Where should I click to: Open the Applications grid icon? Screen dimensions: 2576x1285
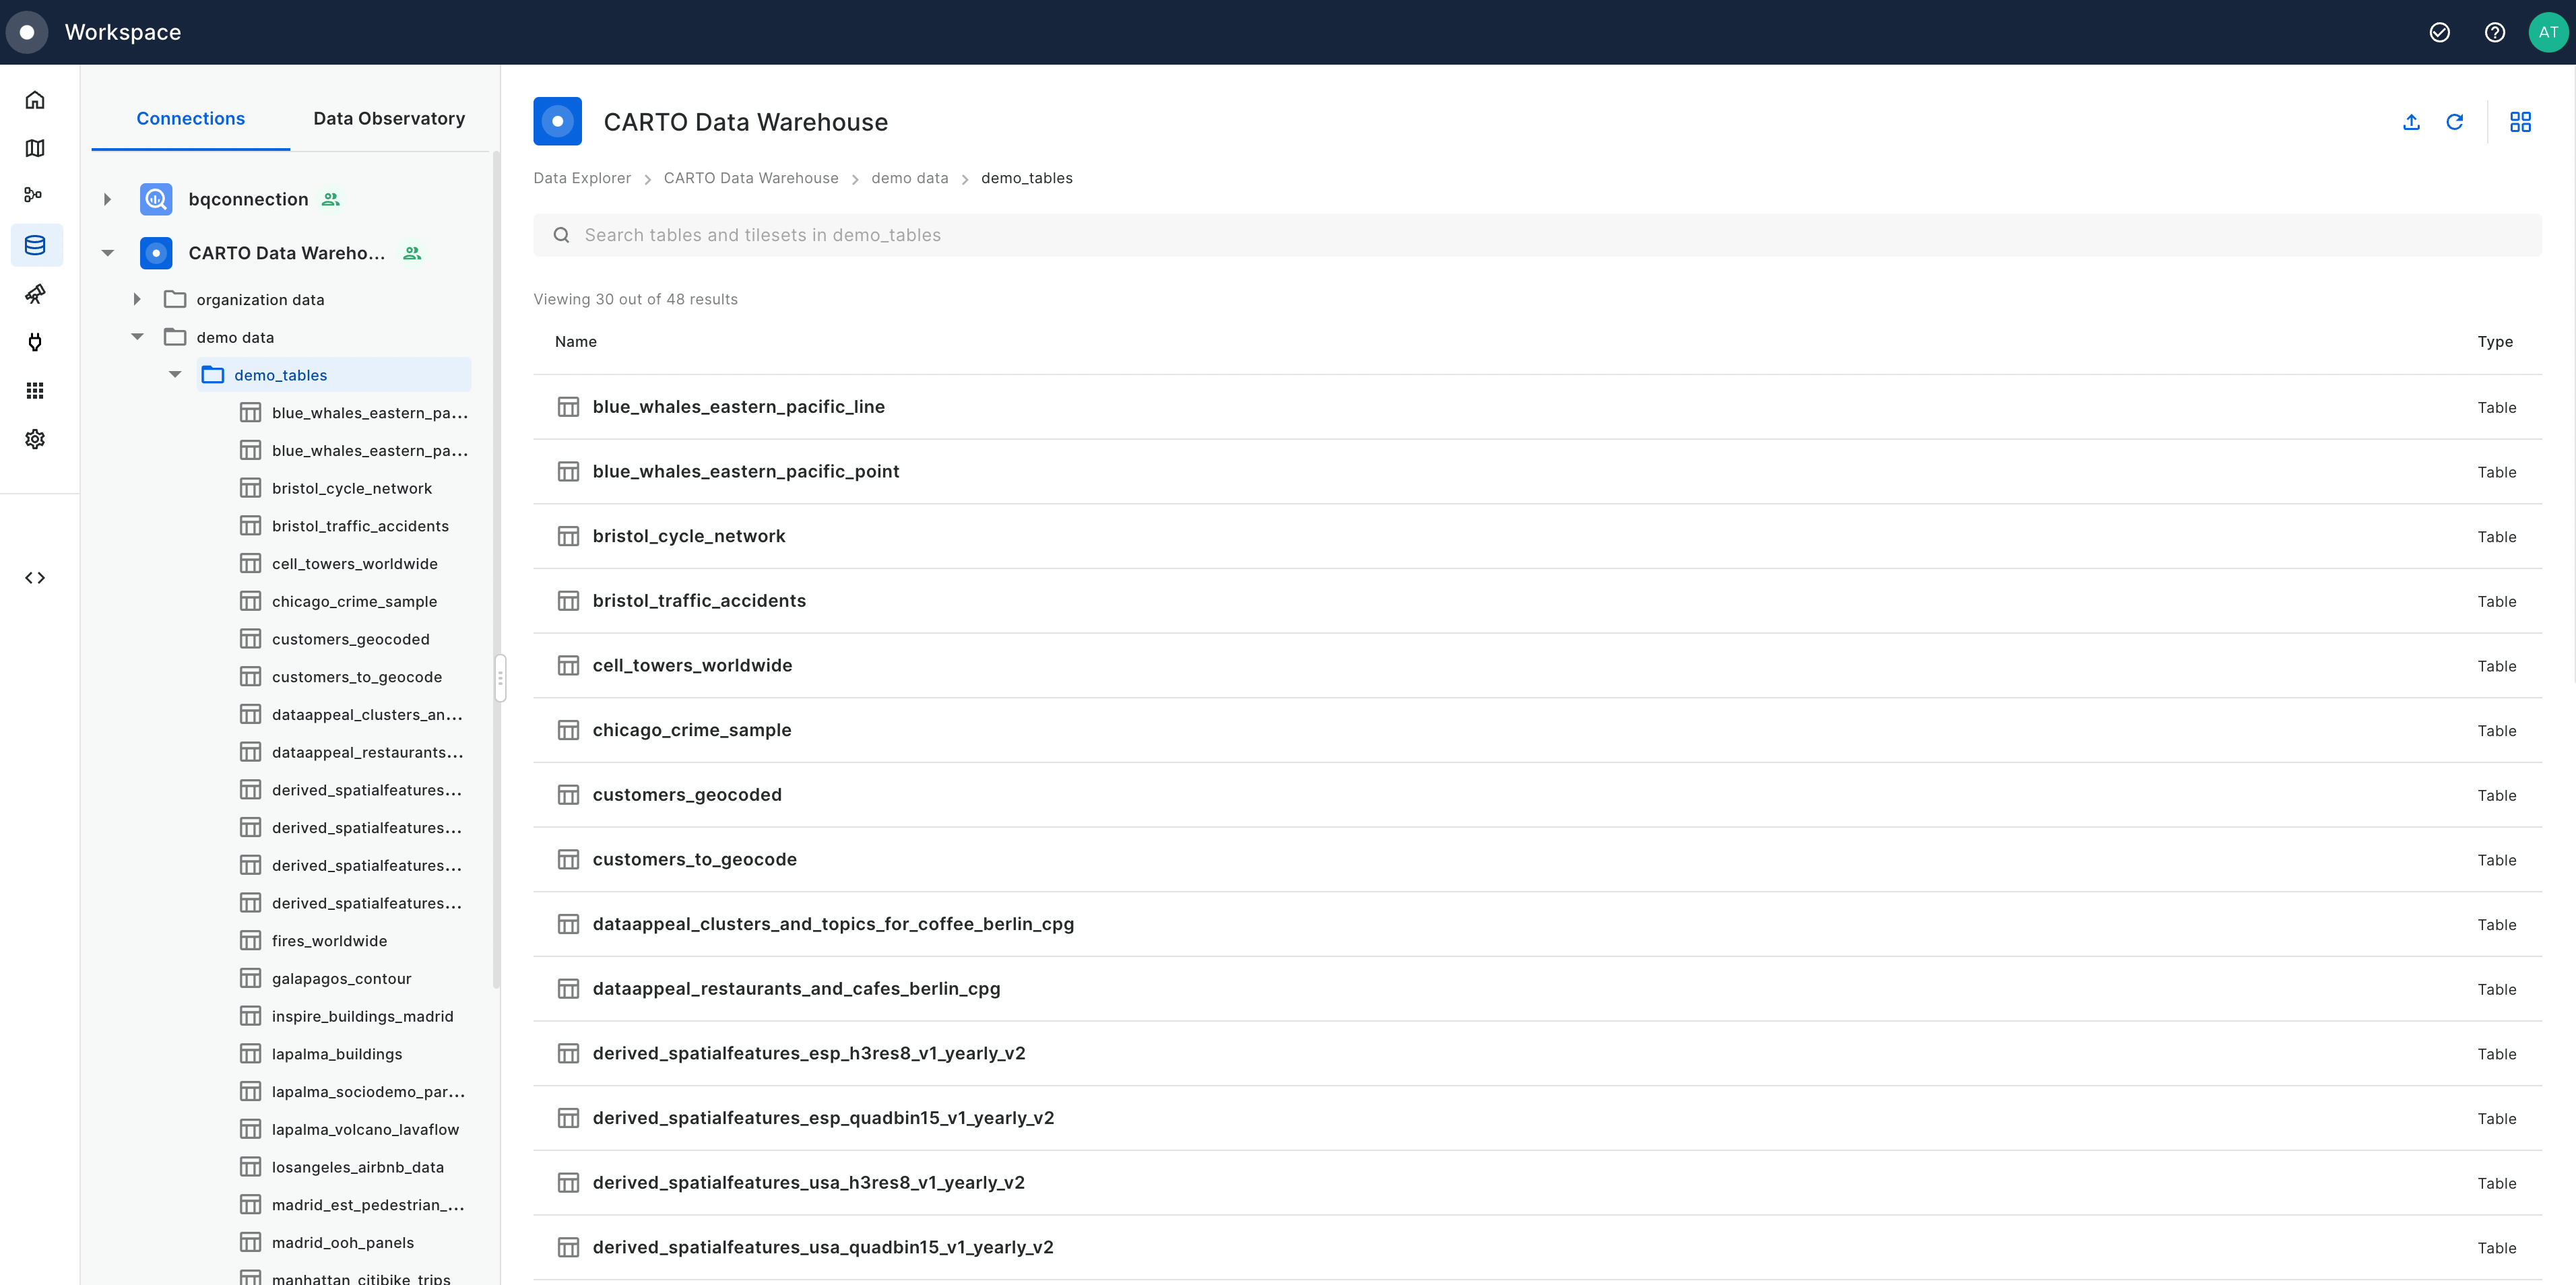[x=35, y=390]
